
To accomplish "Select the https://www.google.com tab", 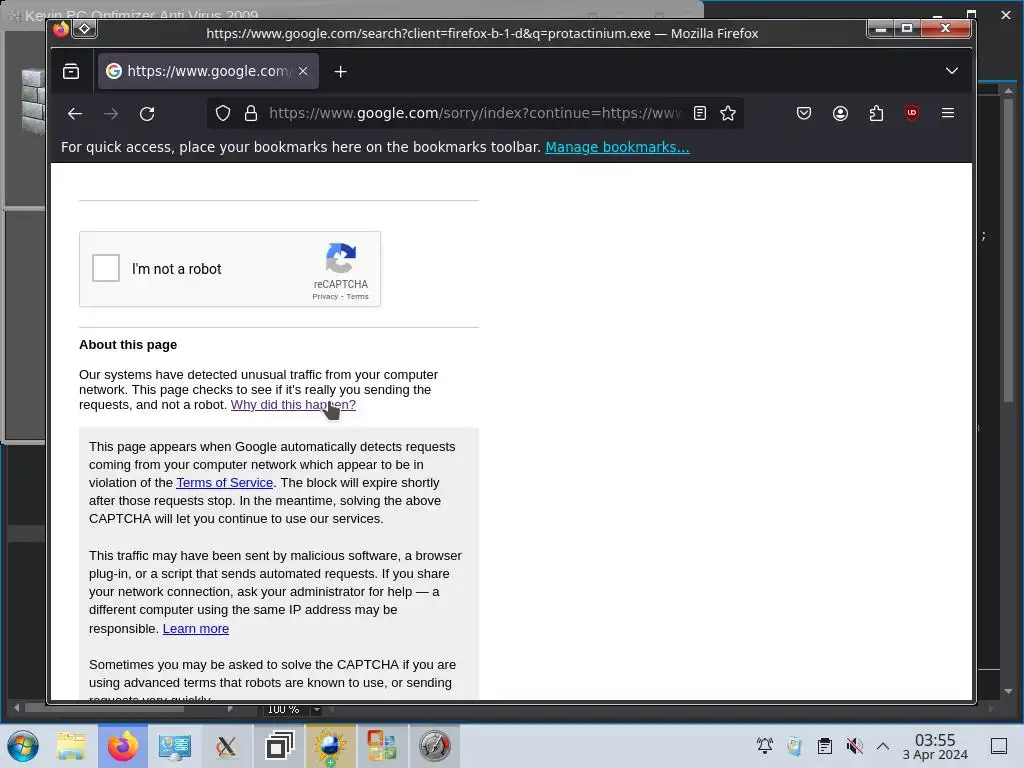I will (208, 71).
